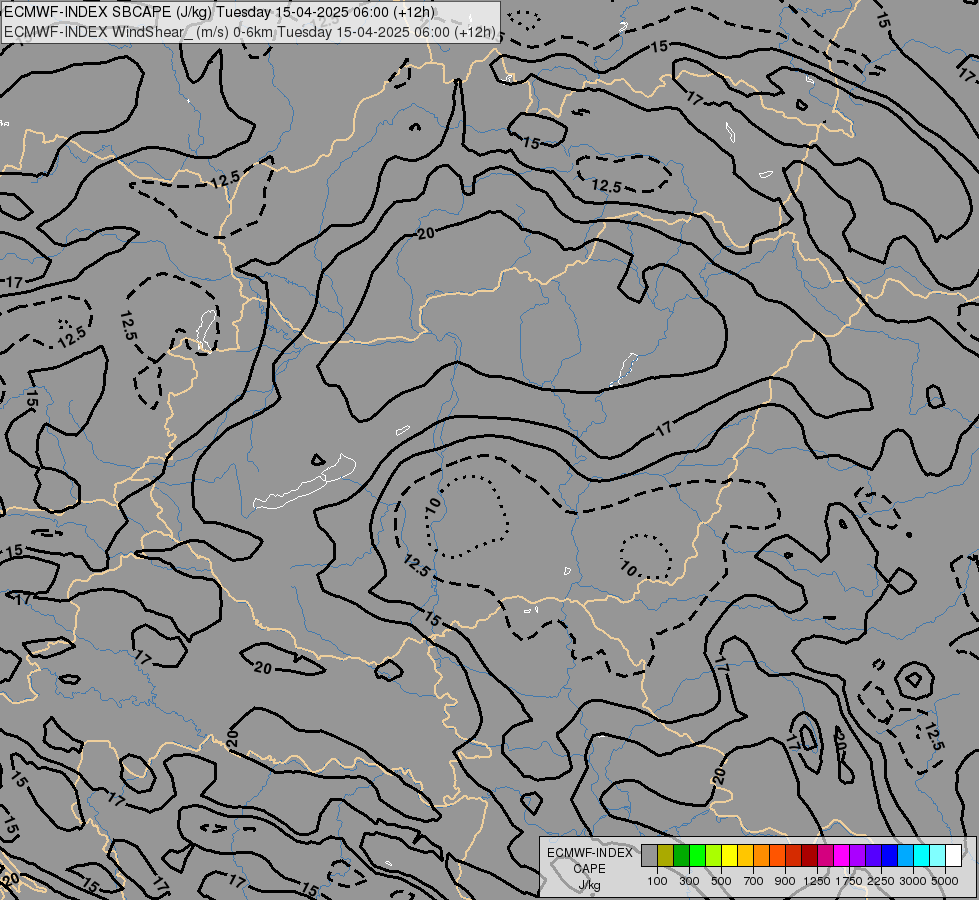Pick the bright cyan legend swatch
This screenshot has height=900, width=979.
point(922,856)
